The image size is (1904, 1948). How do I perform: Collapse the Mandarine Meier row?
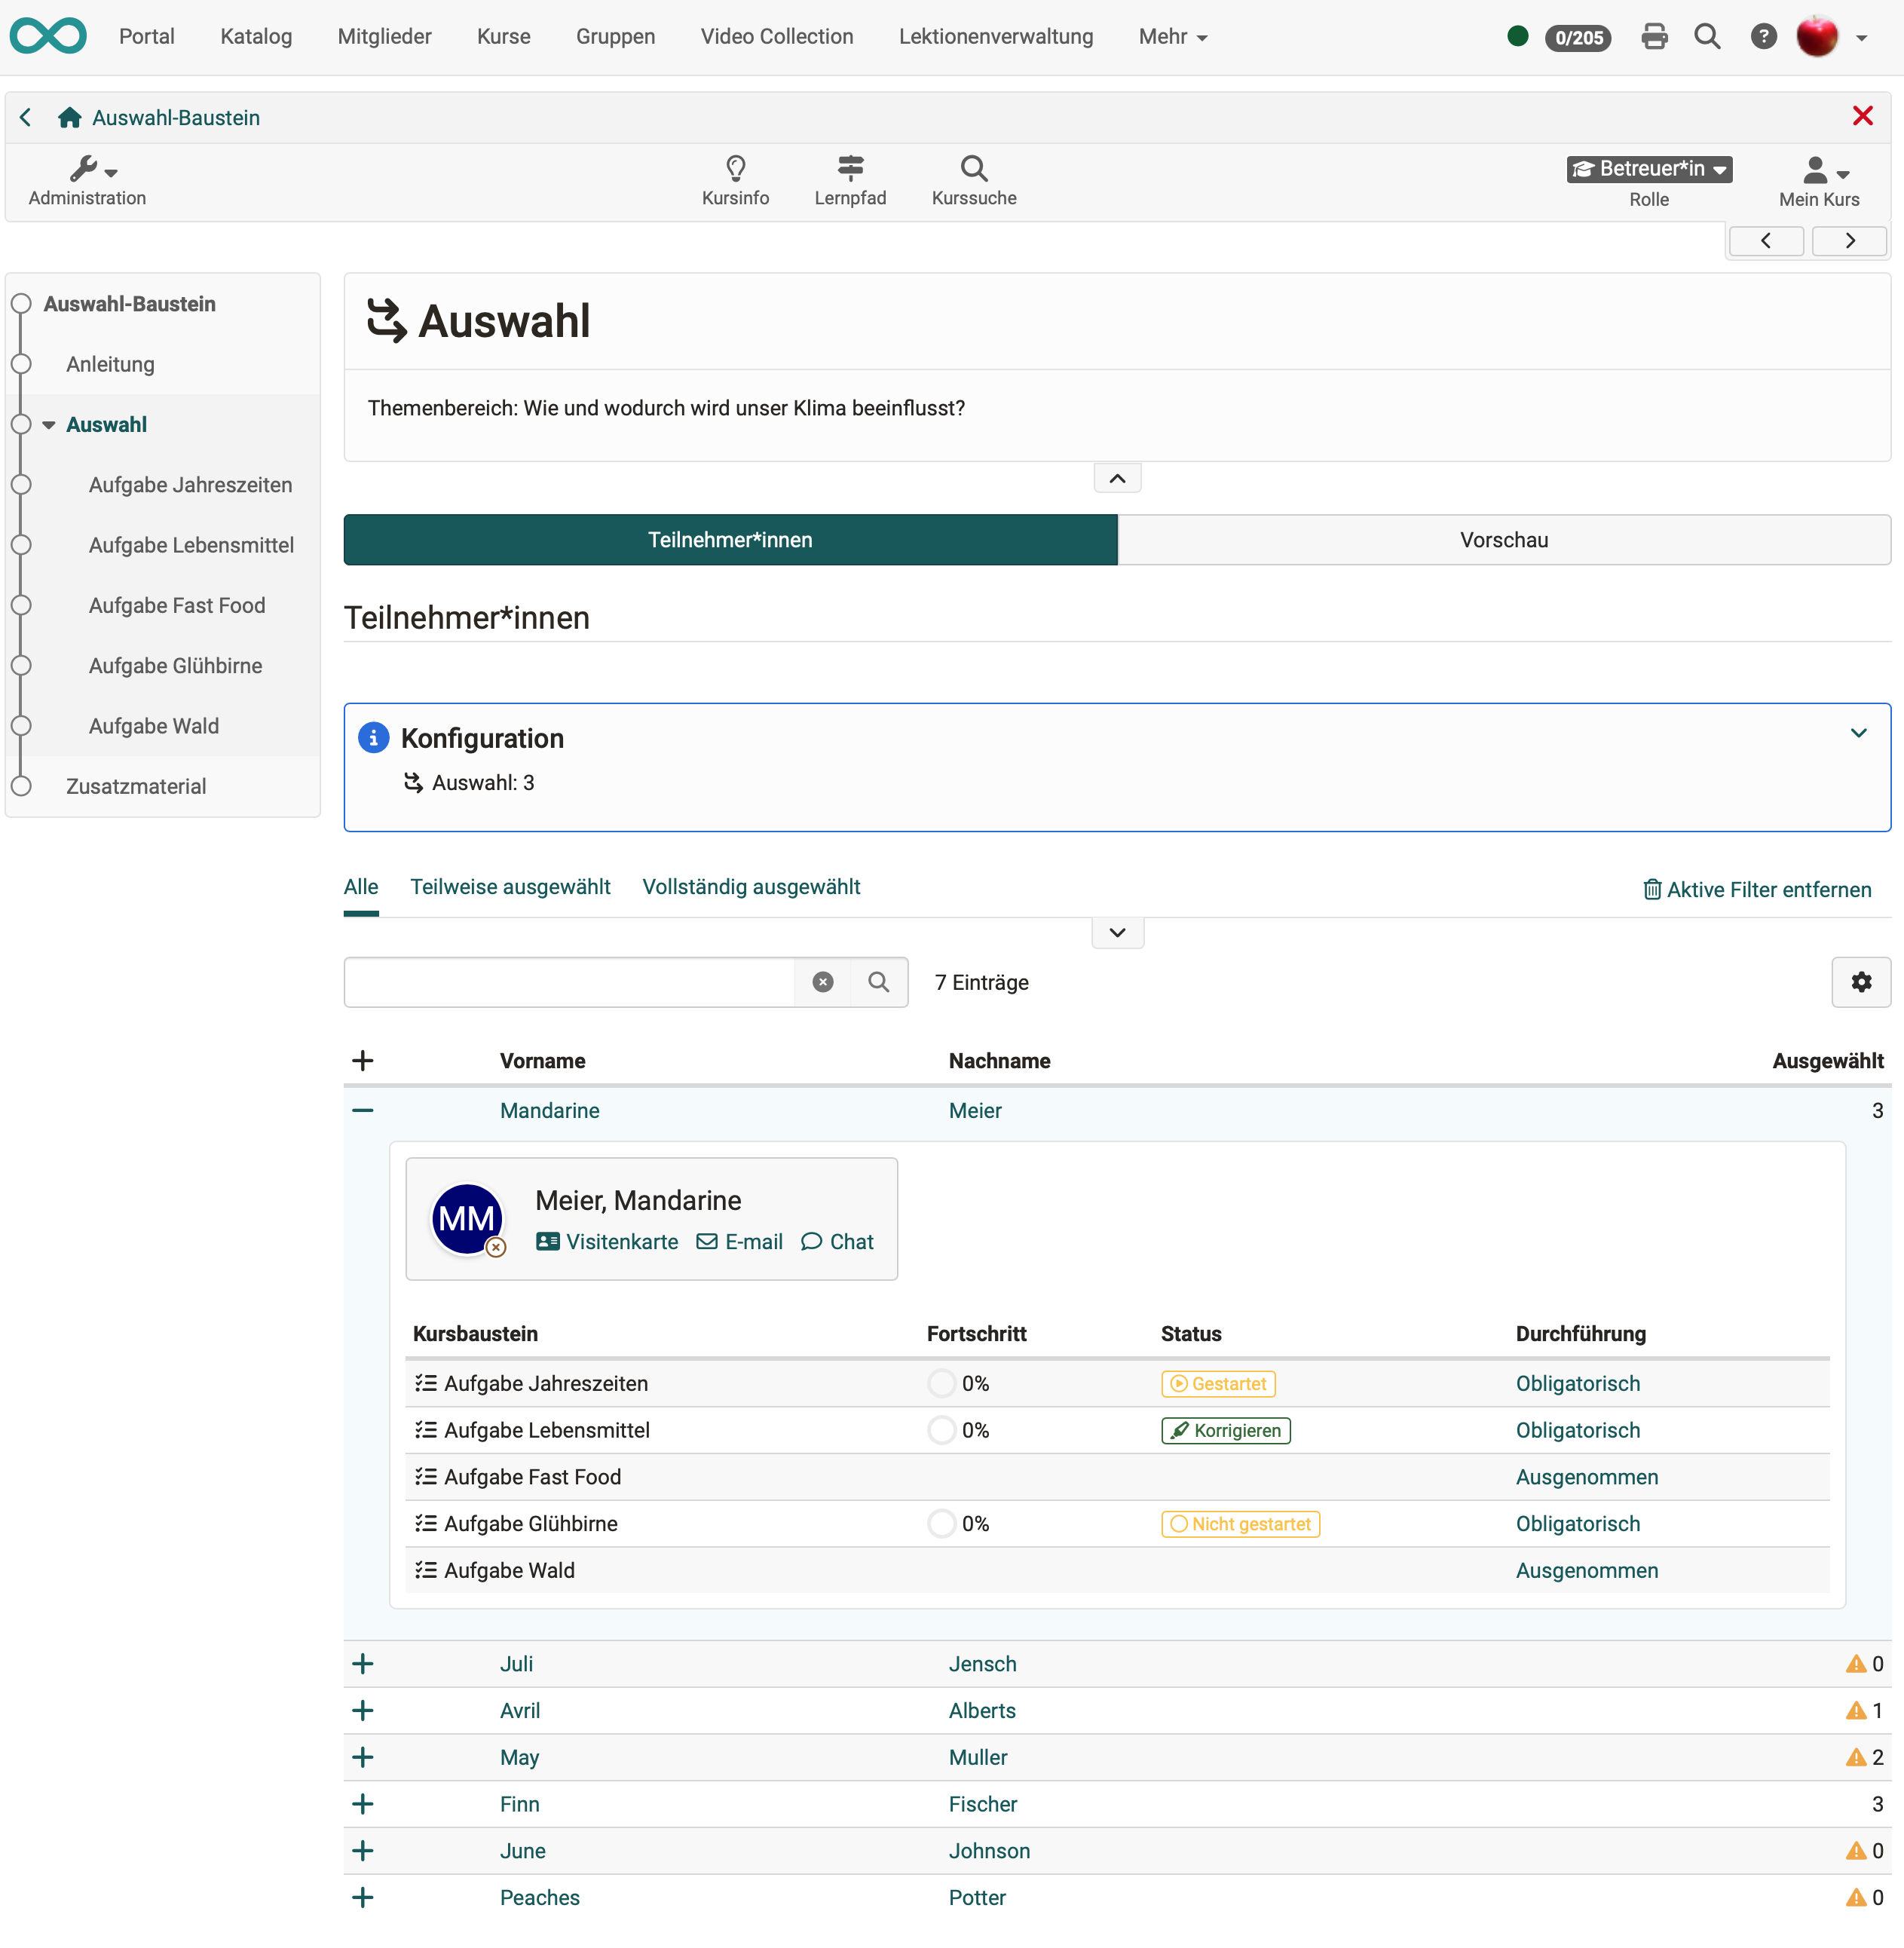[x=363, y=1110]
